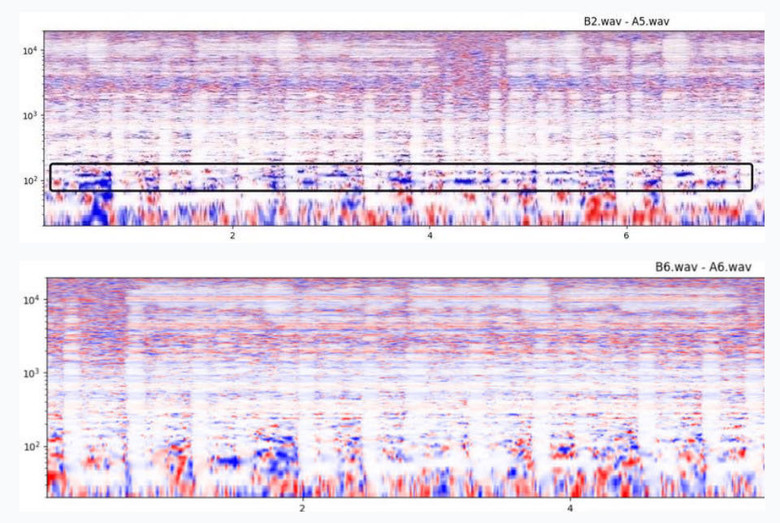Select the 10^3 y-axis label of the B6.wav plot
The image size is (780, 523).
point(32,373)
